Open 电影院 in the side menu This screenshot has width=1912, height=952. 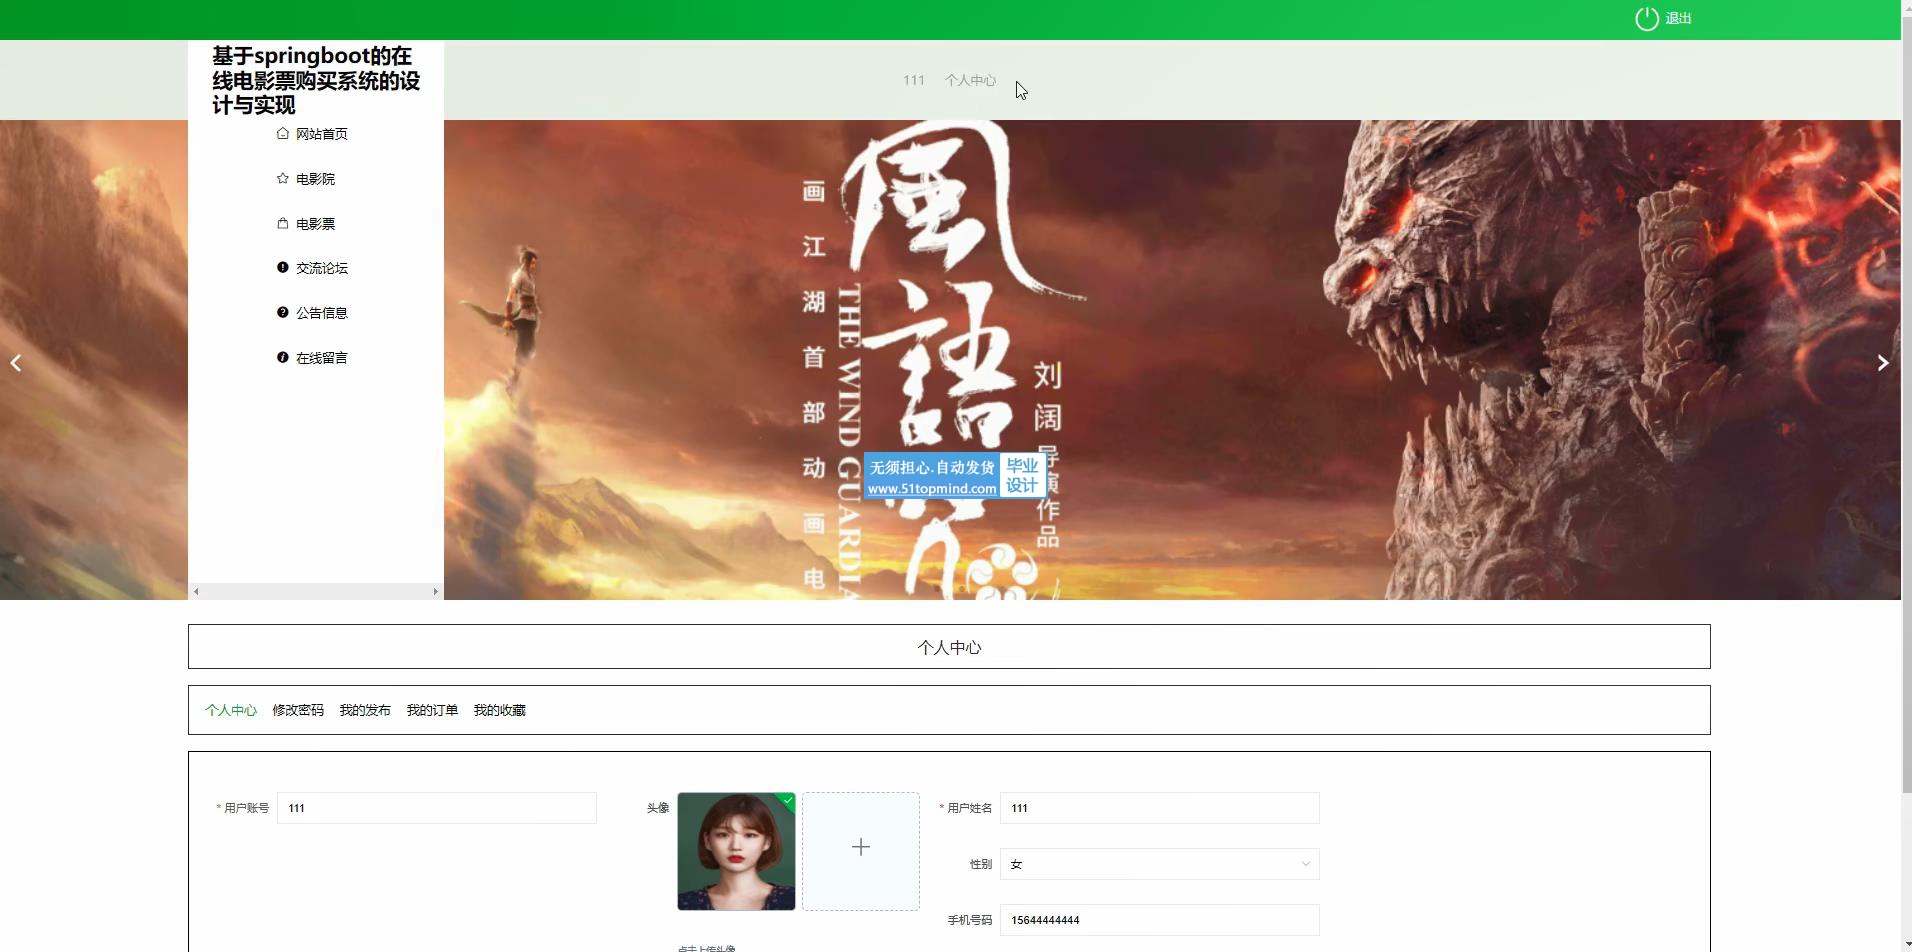click(315, 179)
